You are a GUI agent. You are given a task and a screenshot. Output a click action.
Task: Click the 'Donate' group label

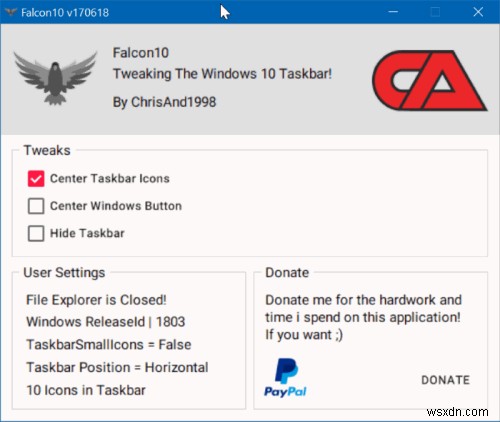(287, 273)
